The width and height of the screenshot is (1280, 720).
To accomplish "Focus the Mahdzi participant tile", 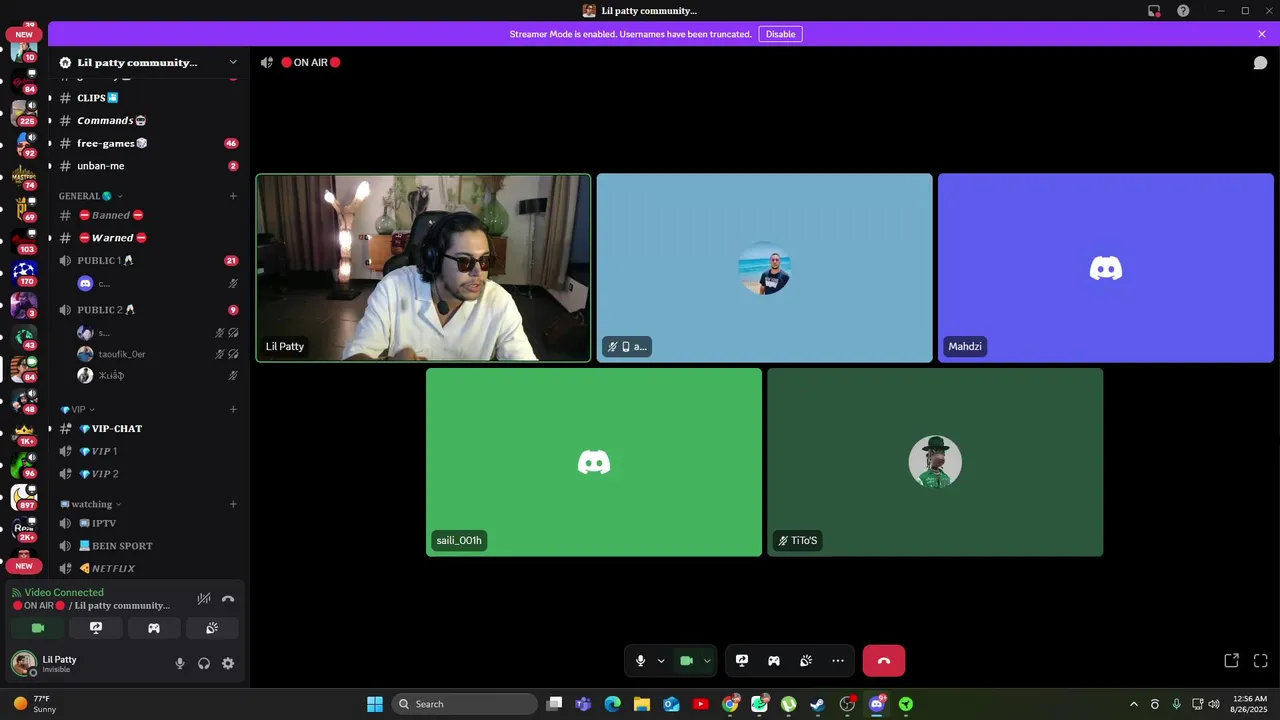I will point(1106,268).
